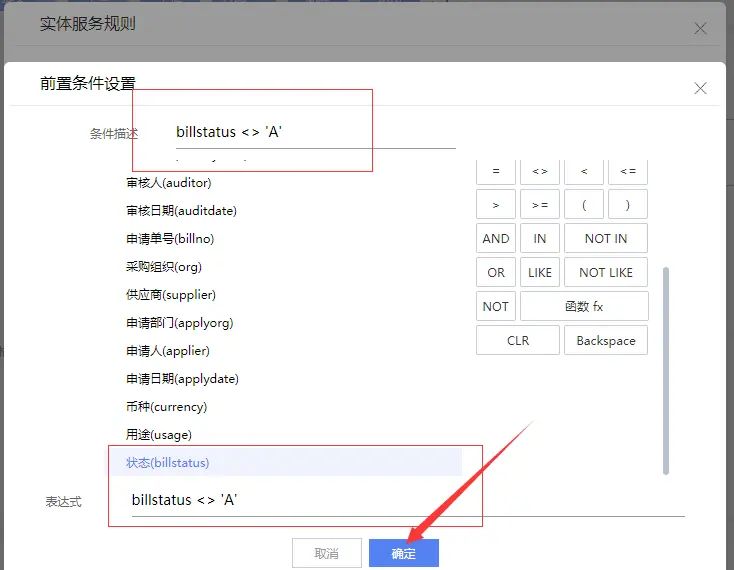Insert the OR operator

point(496,272)
